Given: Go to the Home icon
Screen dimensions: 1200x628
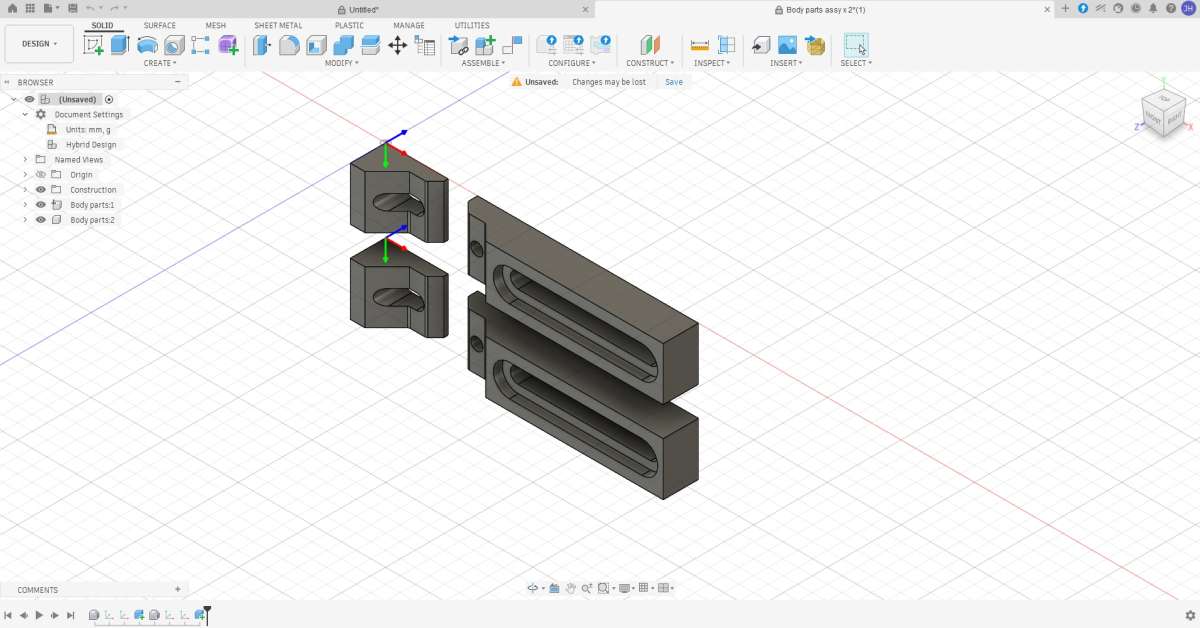Looking at the screenshot, I should (x=12, y=8).
